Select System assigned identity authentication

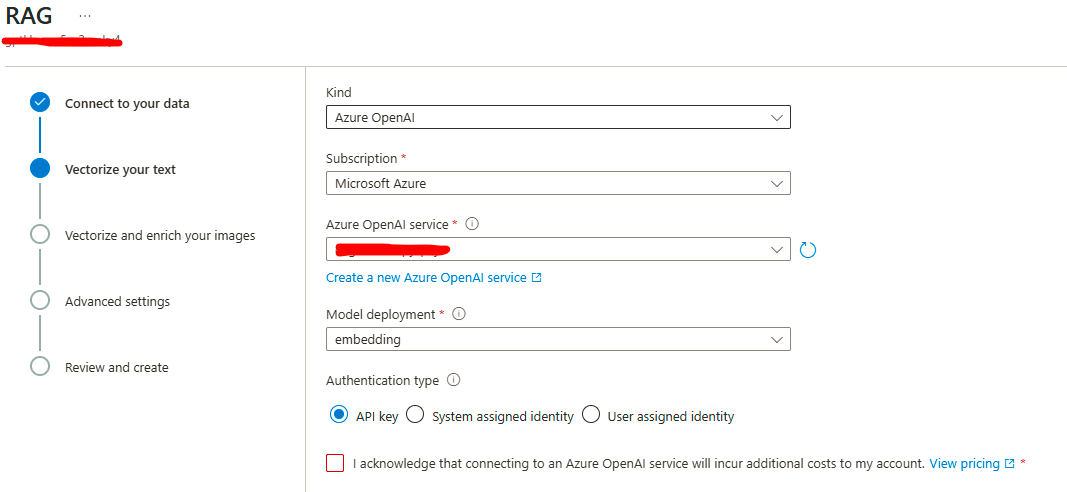point(415,414)
